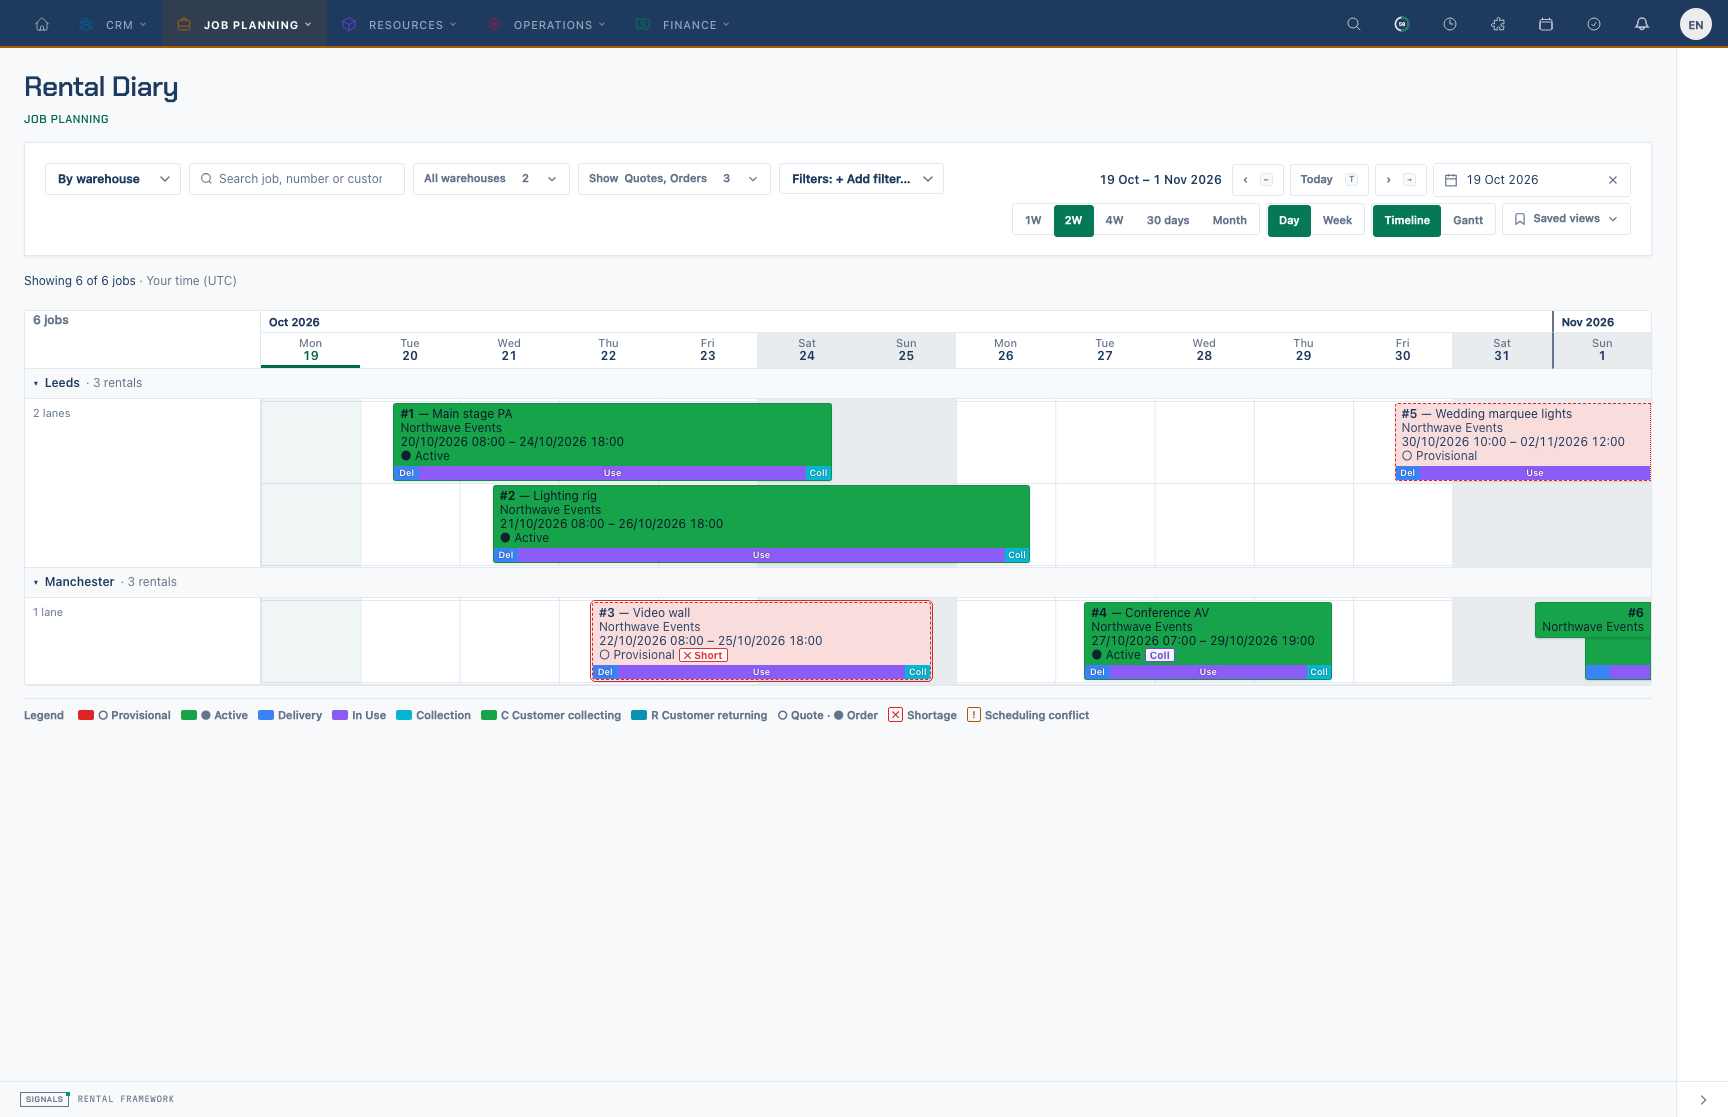The height and width of the screenshot is (1117, 1728).
Task: Select the Month range option
Action: point(1230,220)
